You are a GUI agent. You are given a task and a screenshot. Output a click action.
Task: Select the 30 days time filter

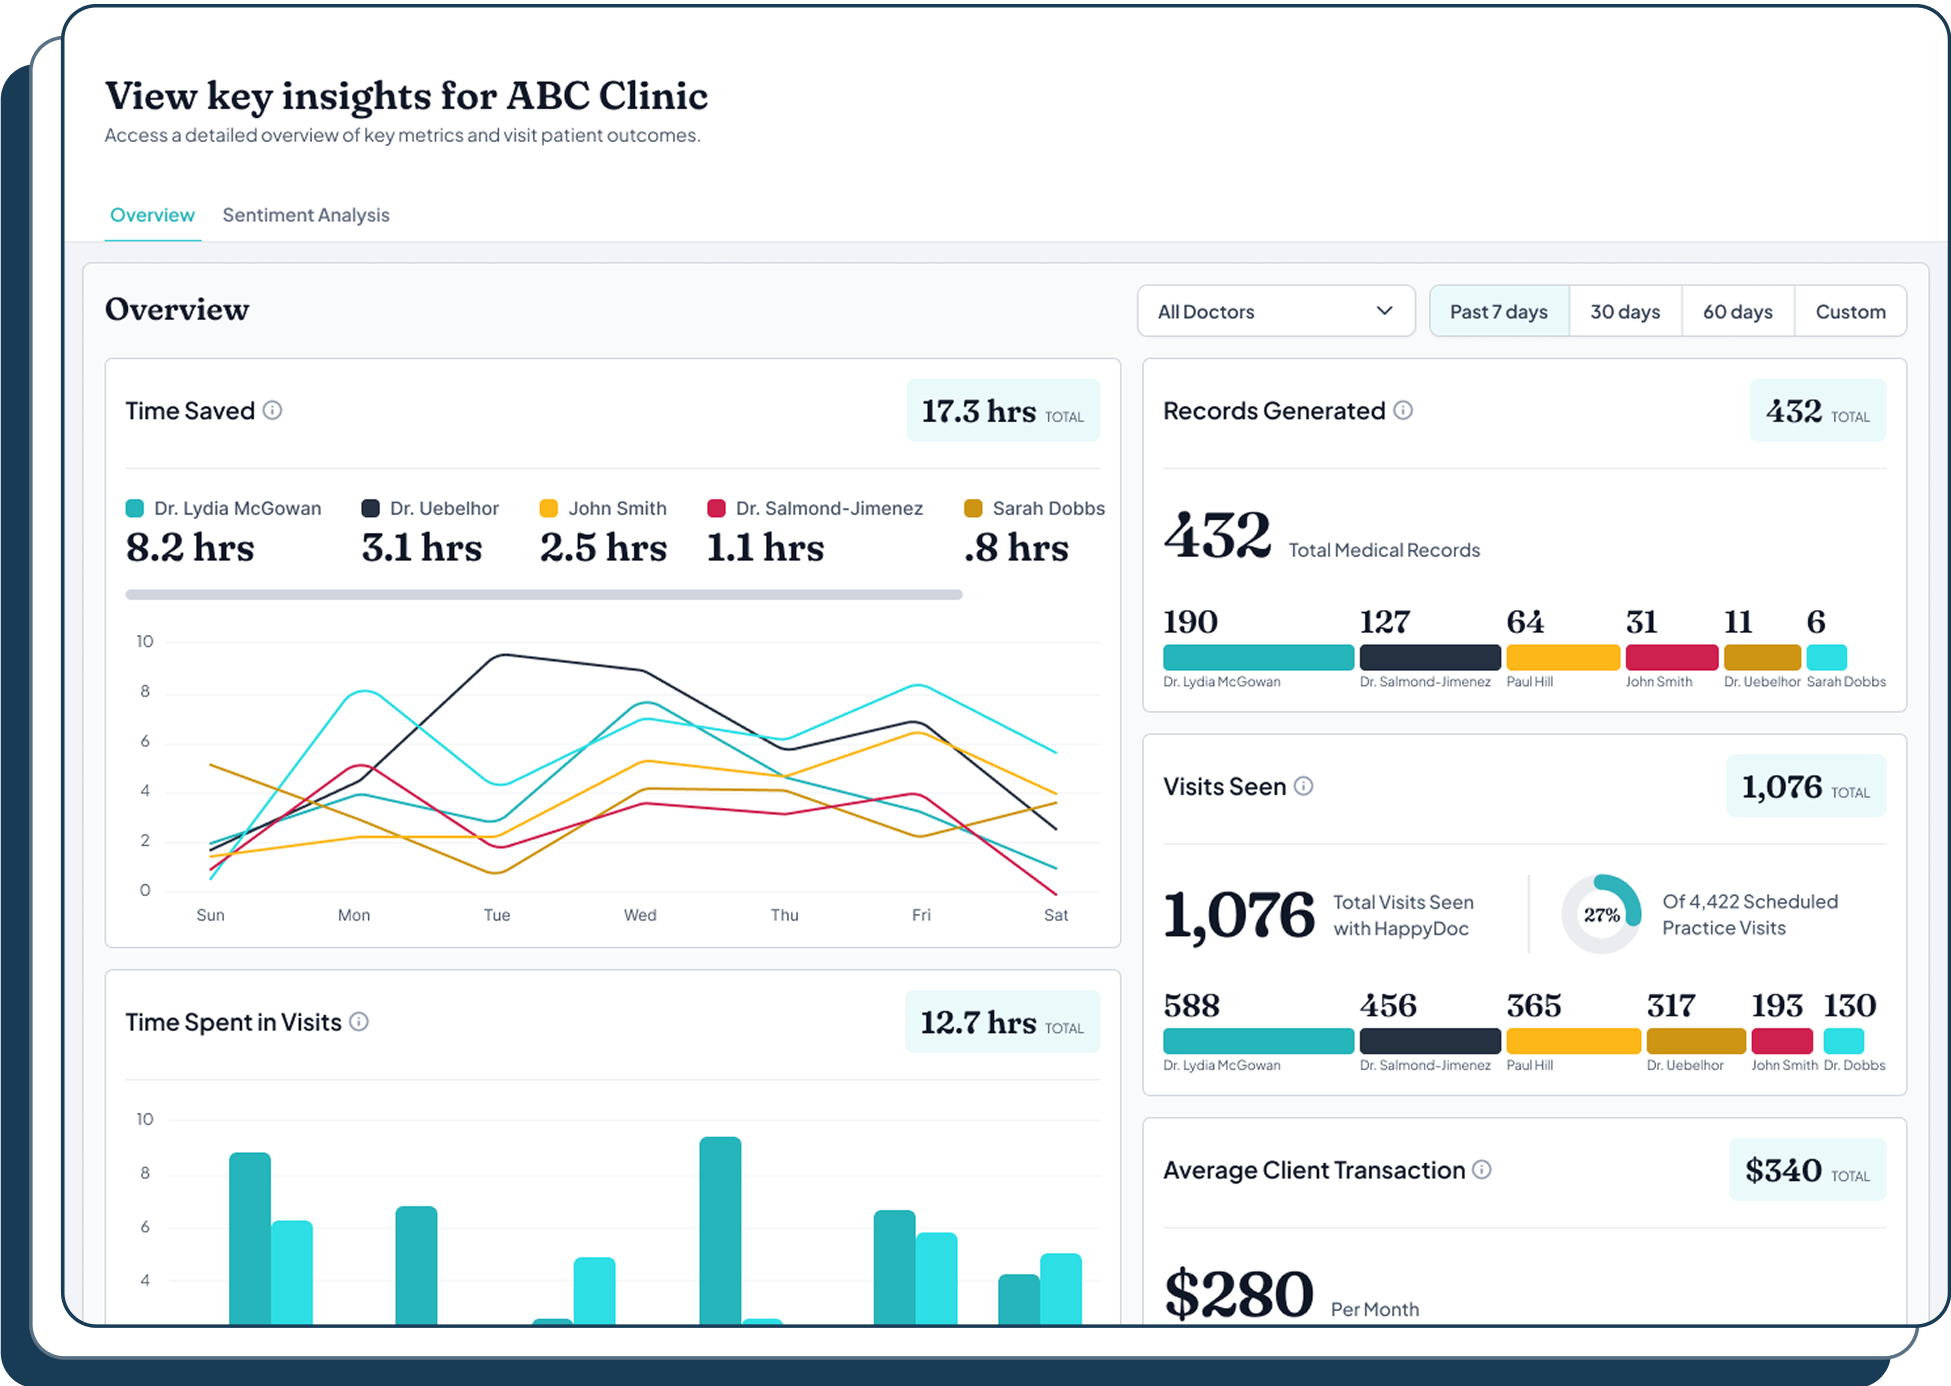pyautogui.click(x=1625, y=311)
